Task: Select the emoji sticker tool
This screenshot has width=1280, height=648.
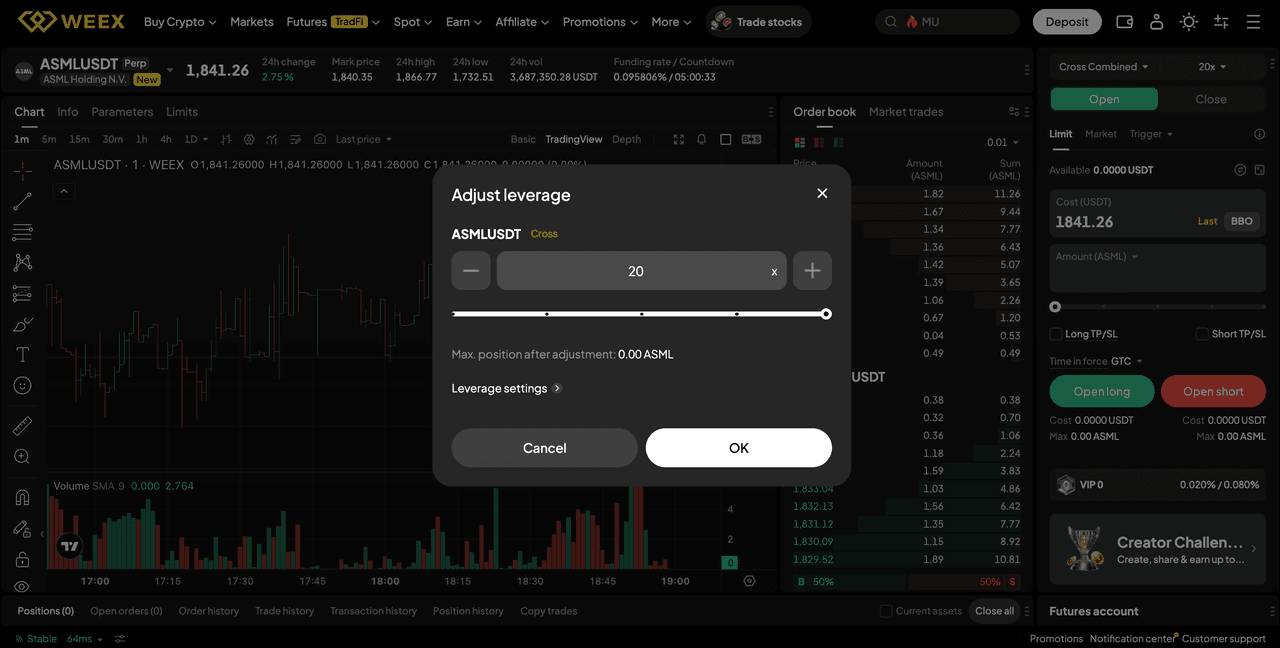Action: [x=22, y=385]
